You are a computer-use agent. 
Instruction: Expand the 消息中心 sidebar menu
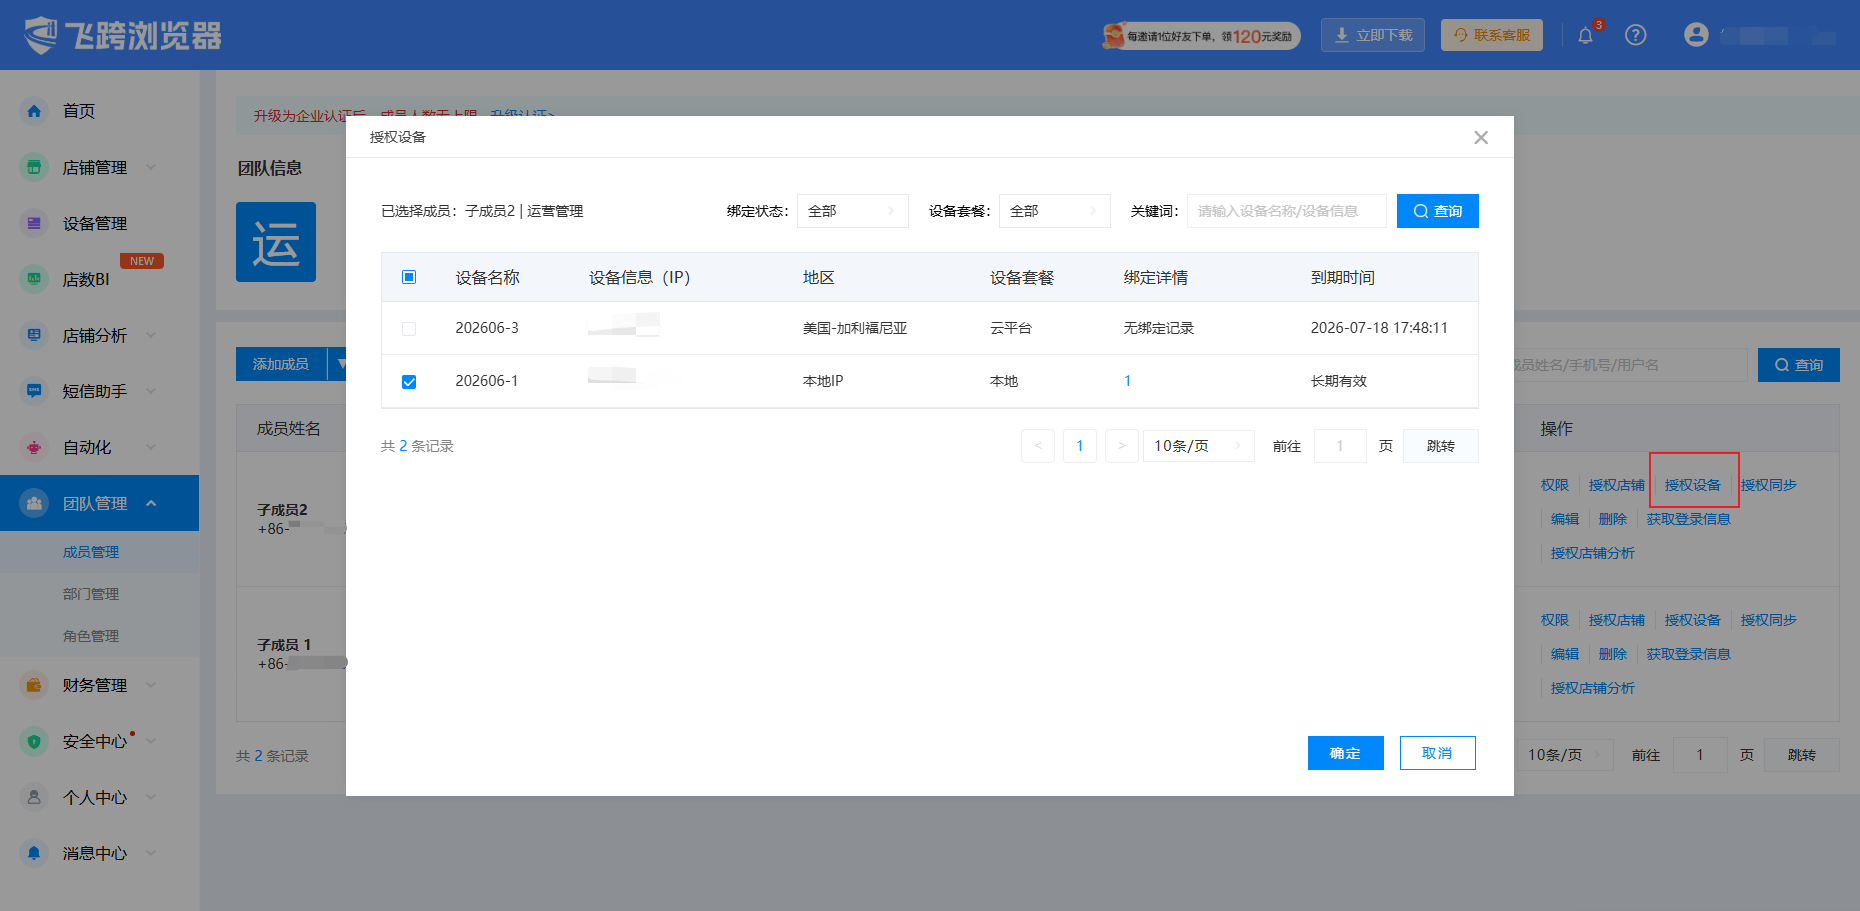click(151, 853)
